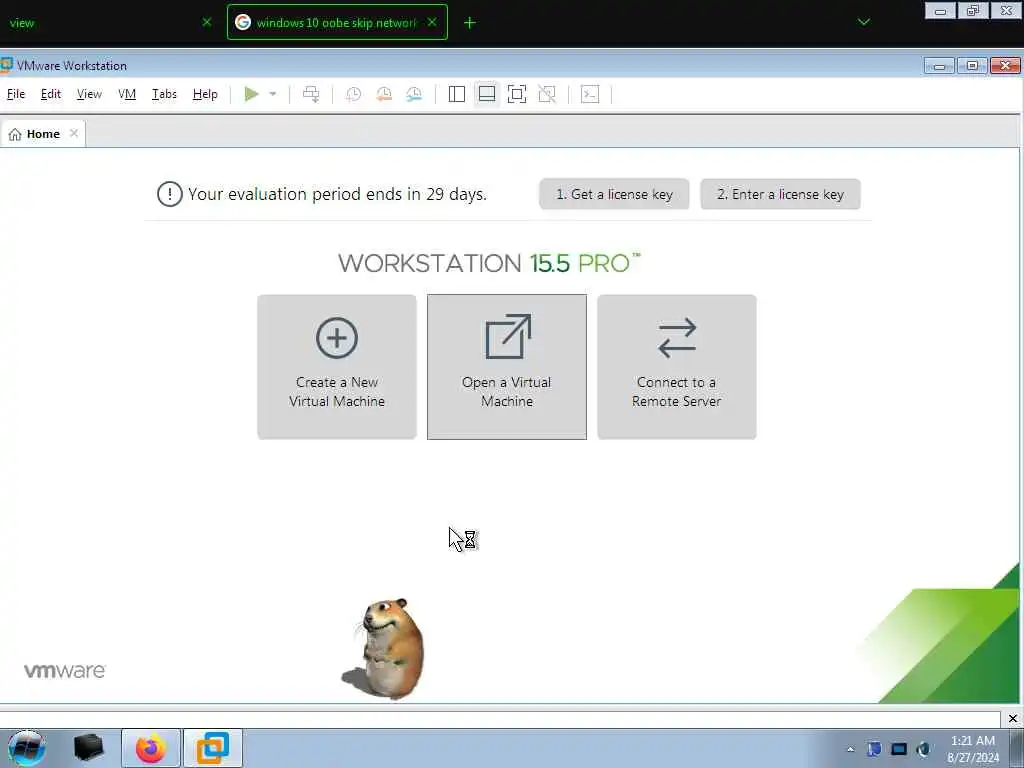Image resolution: width=1024 pixels, height=768 pixels.
Task: Open the File menu
Action: [16, 94]
